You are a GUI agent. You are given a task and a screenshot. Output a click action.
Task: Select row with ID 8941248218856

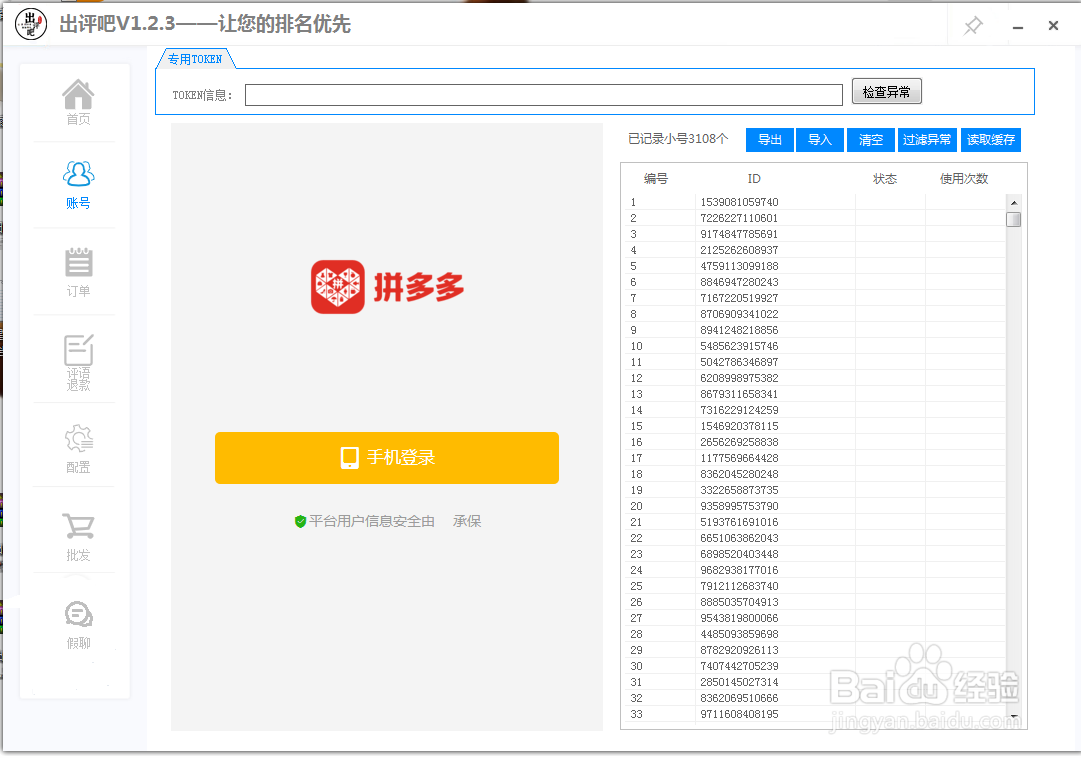[x=815, y=330]
